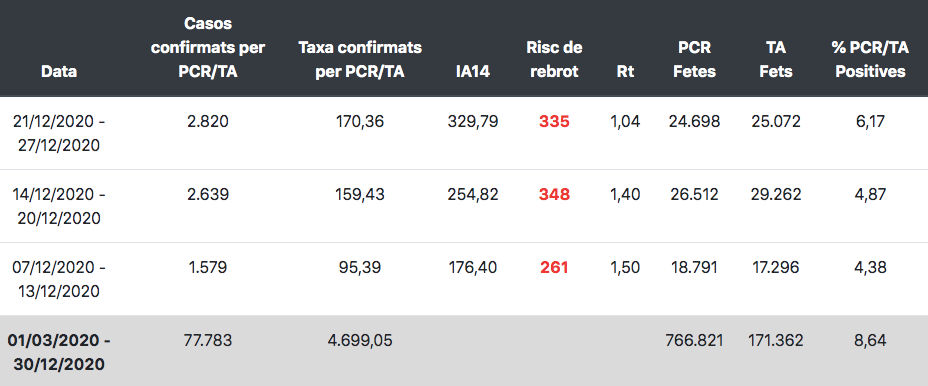This screenshot has width=928, height=386.
Task: Select the Casos confirmats per PCR/TA header
Action: [208, 47]
